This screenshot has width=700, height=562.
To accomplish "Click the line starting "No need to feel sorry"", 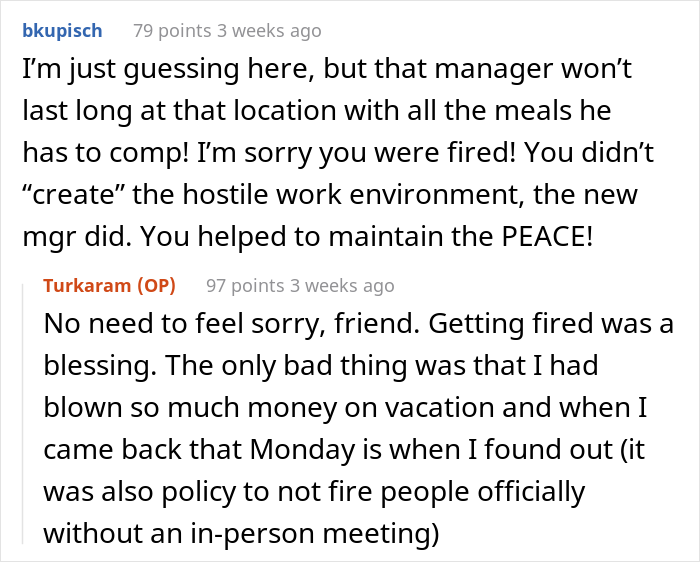I will point(358,324).
